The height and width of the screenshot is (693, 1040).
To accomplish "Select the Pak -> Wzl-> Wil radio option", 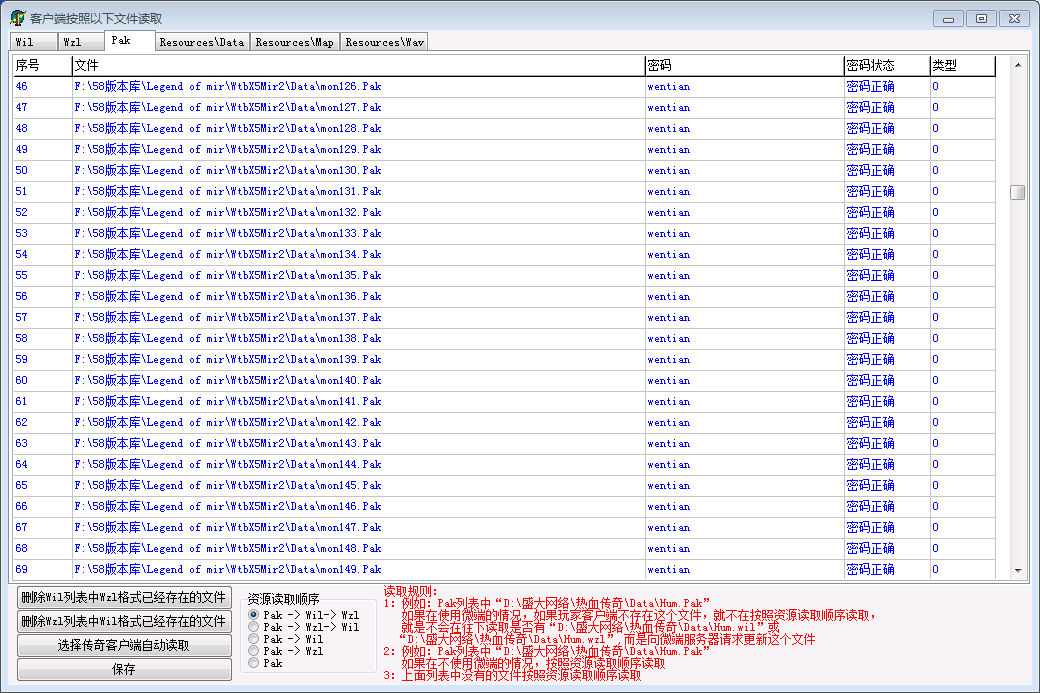I will click(x=254, y=627).
